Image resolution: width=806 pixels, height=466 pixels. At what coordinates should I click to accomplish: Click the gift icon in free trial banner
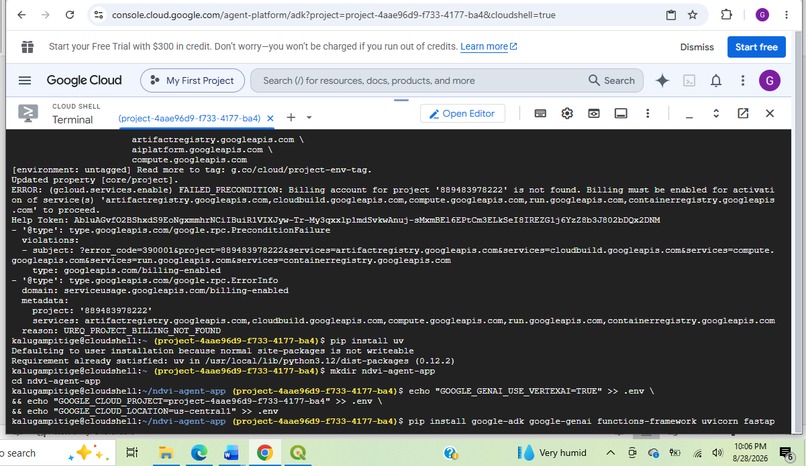[27, 47]
